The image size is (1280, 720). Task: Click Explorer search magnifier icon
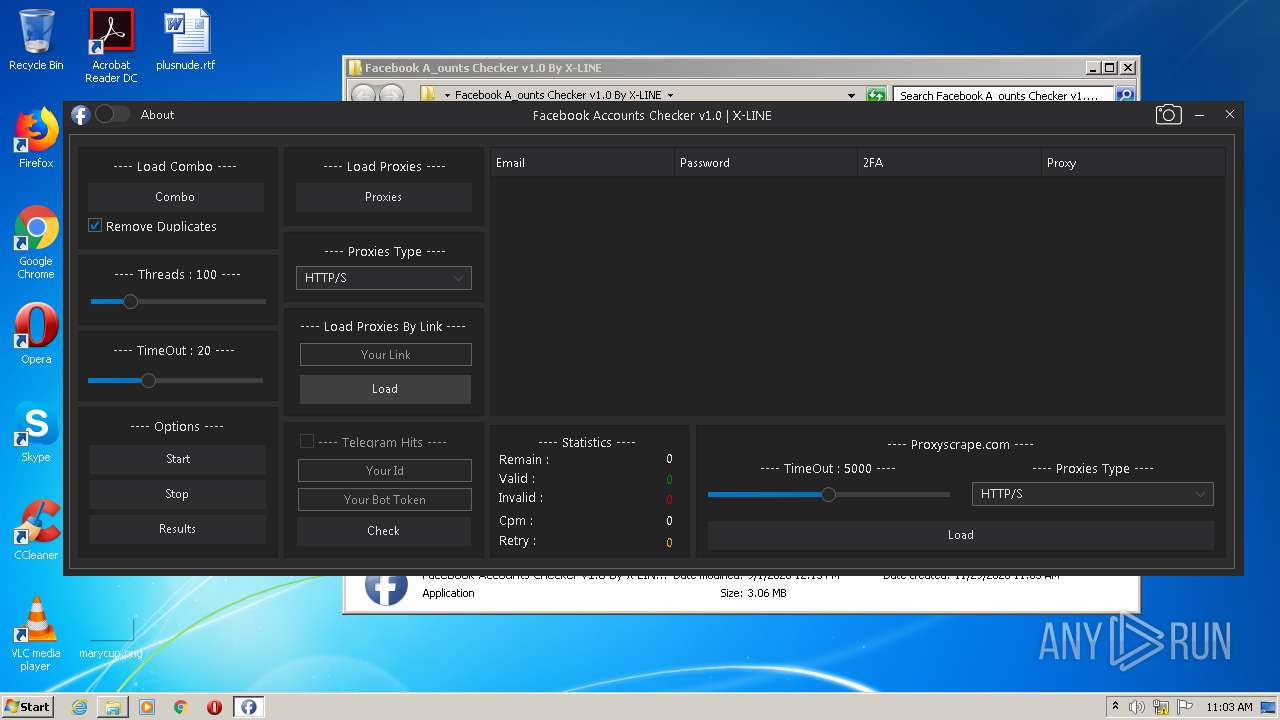(x=1125, y=95)
